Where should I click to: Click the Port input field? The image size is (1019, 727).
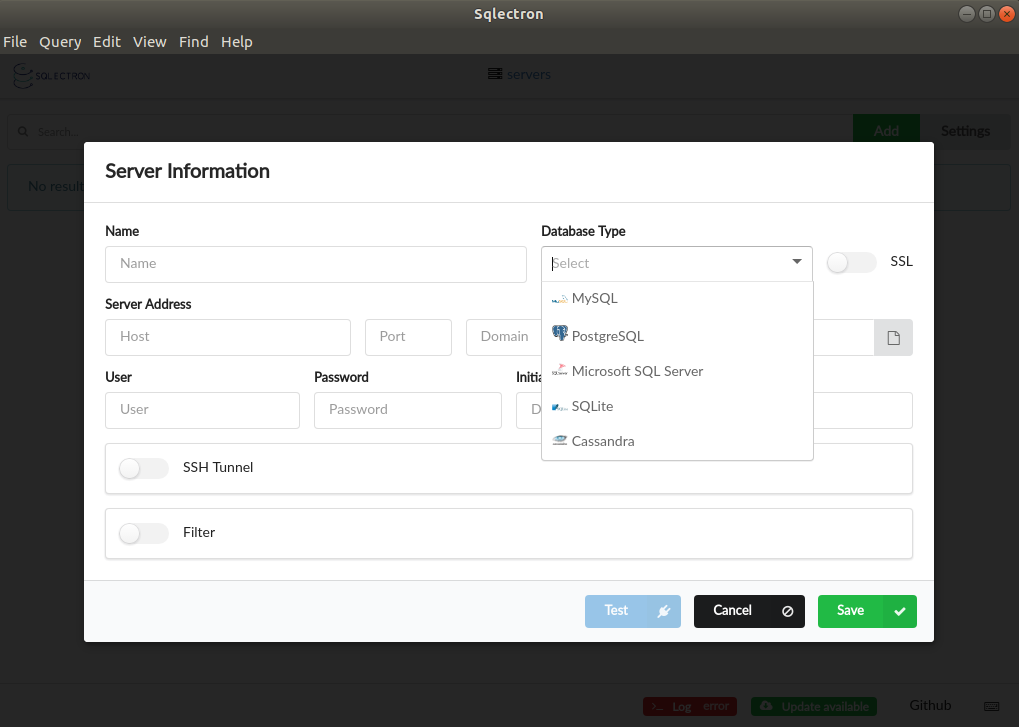click(x=408, y=337)
